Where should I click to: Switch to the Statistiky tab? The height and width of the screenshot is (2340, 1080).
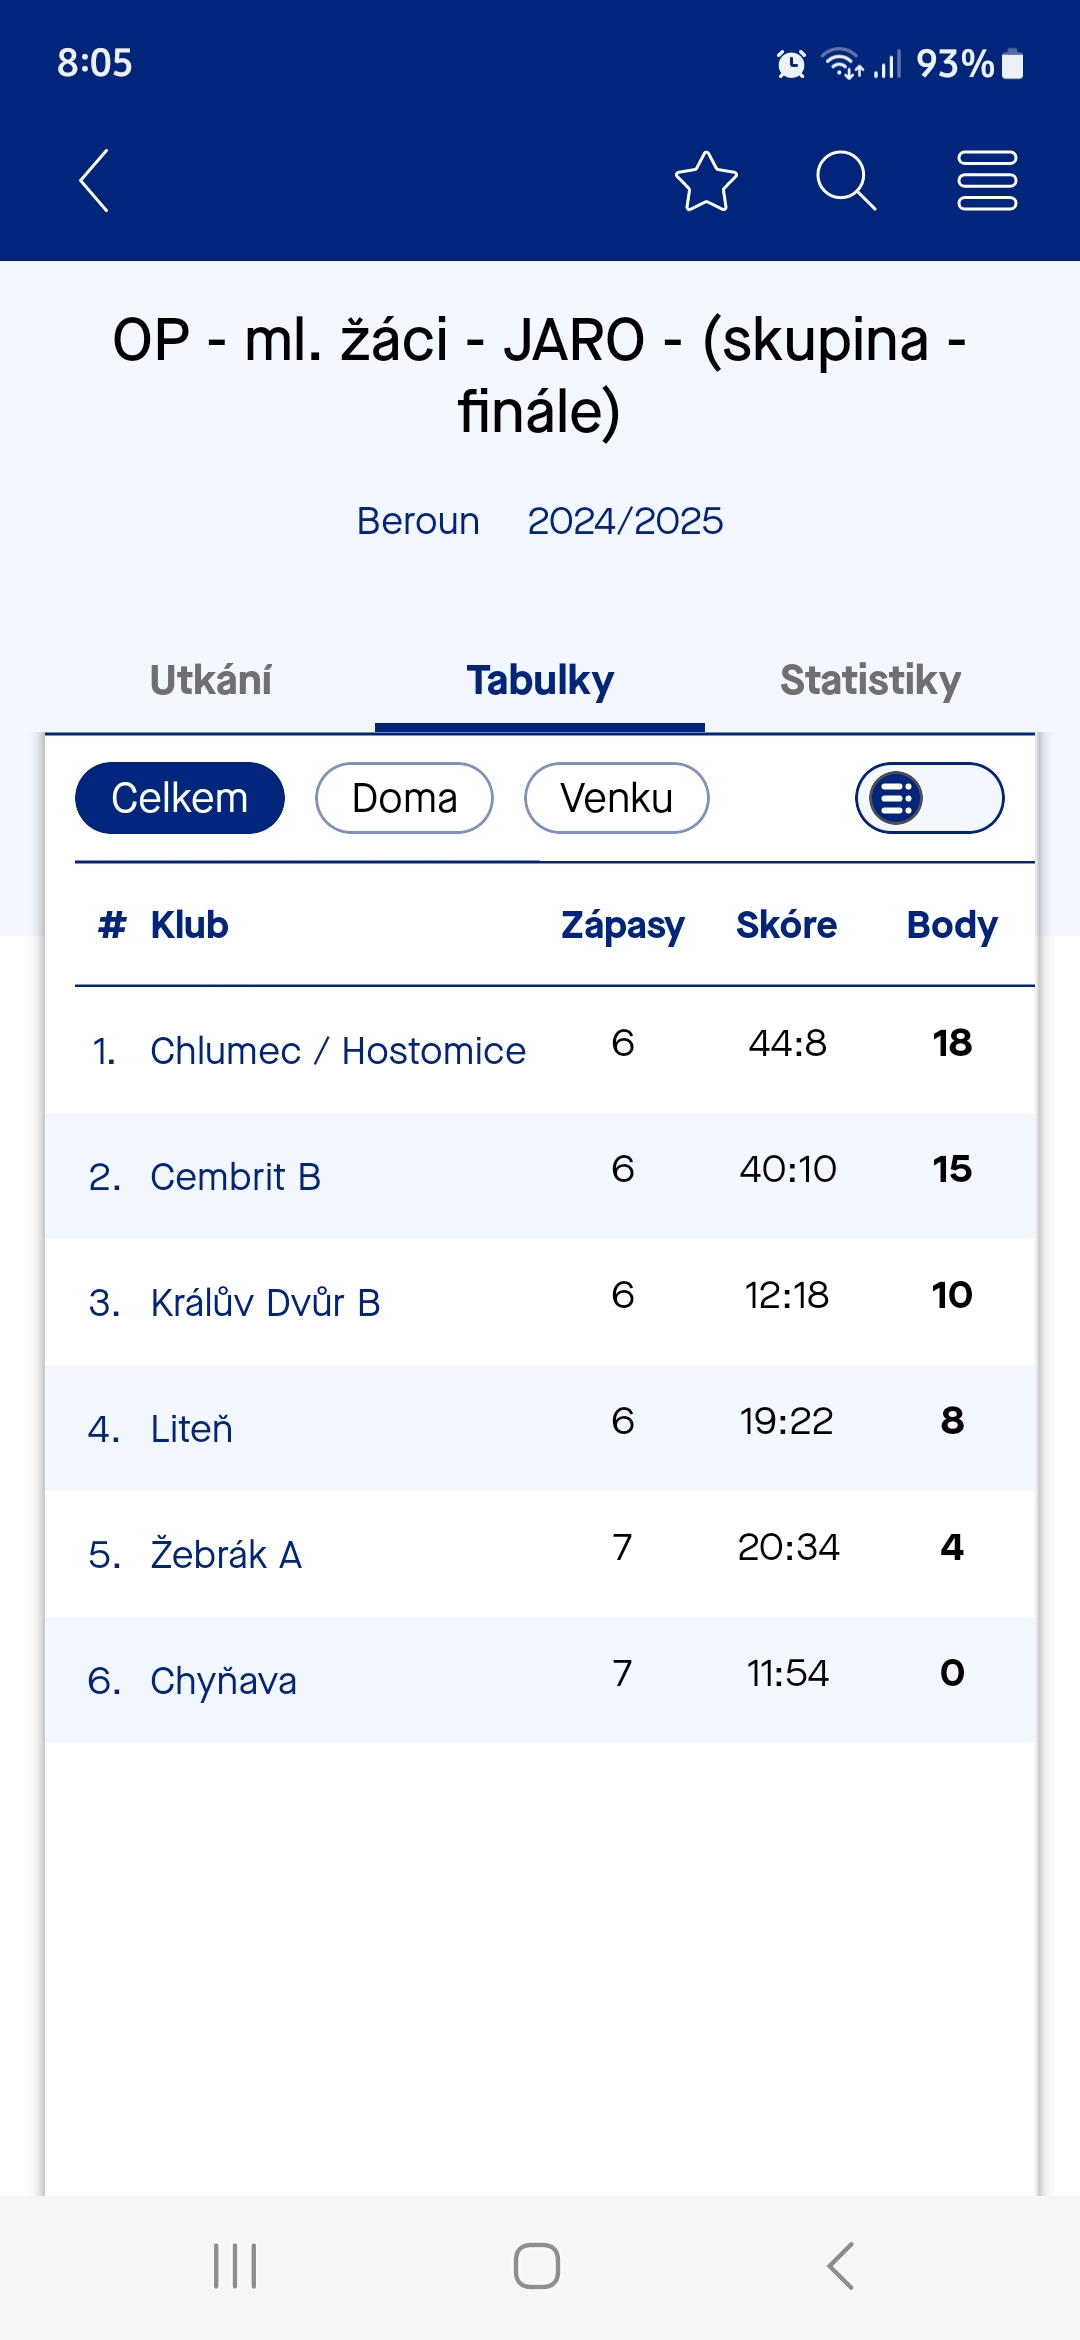click(x=870, y=680)
